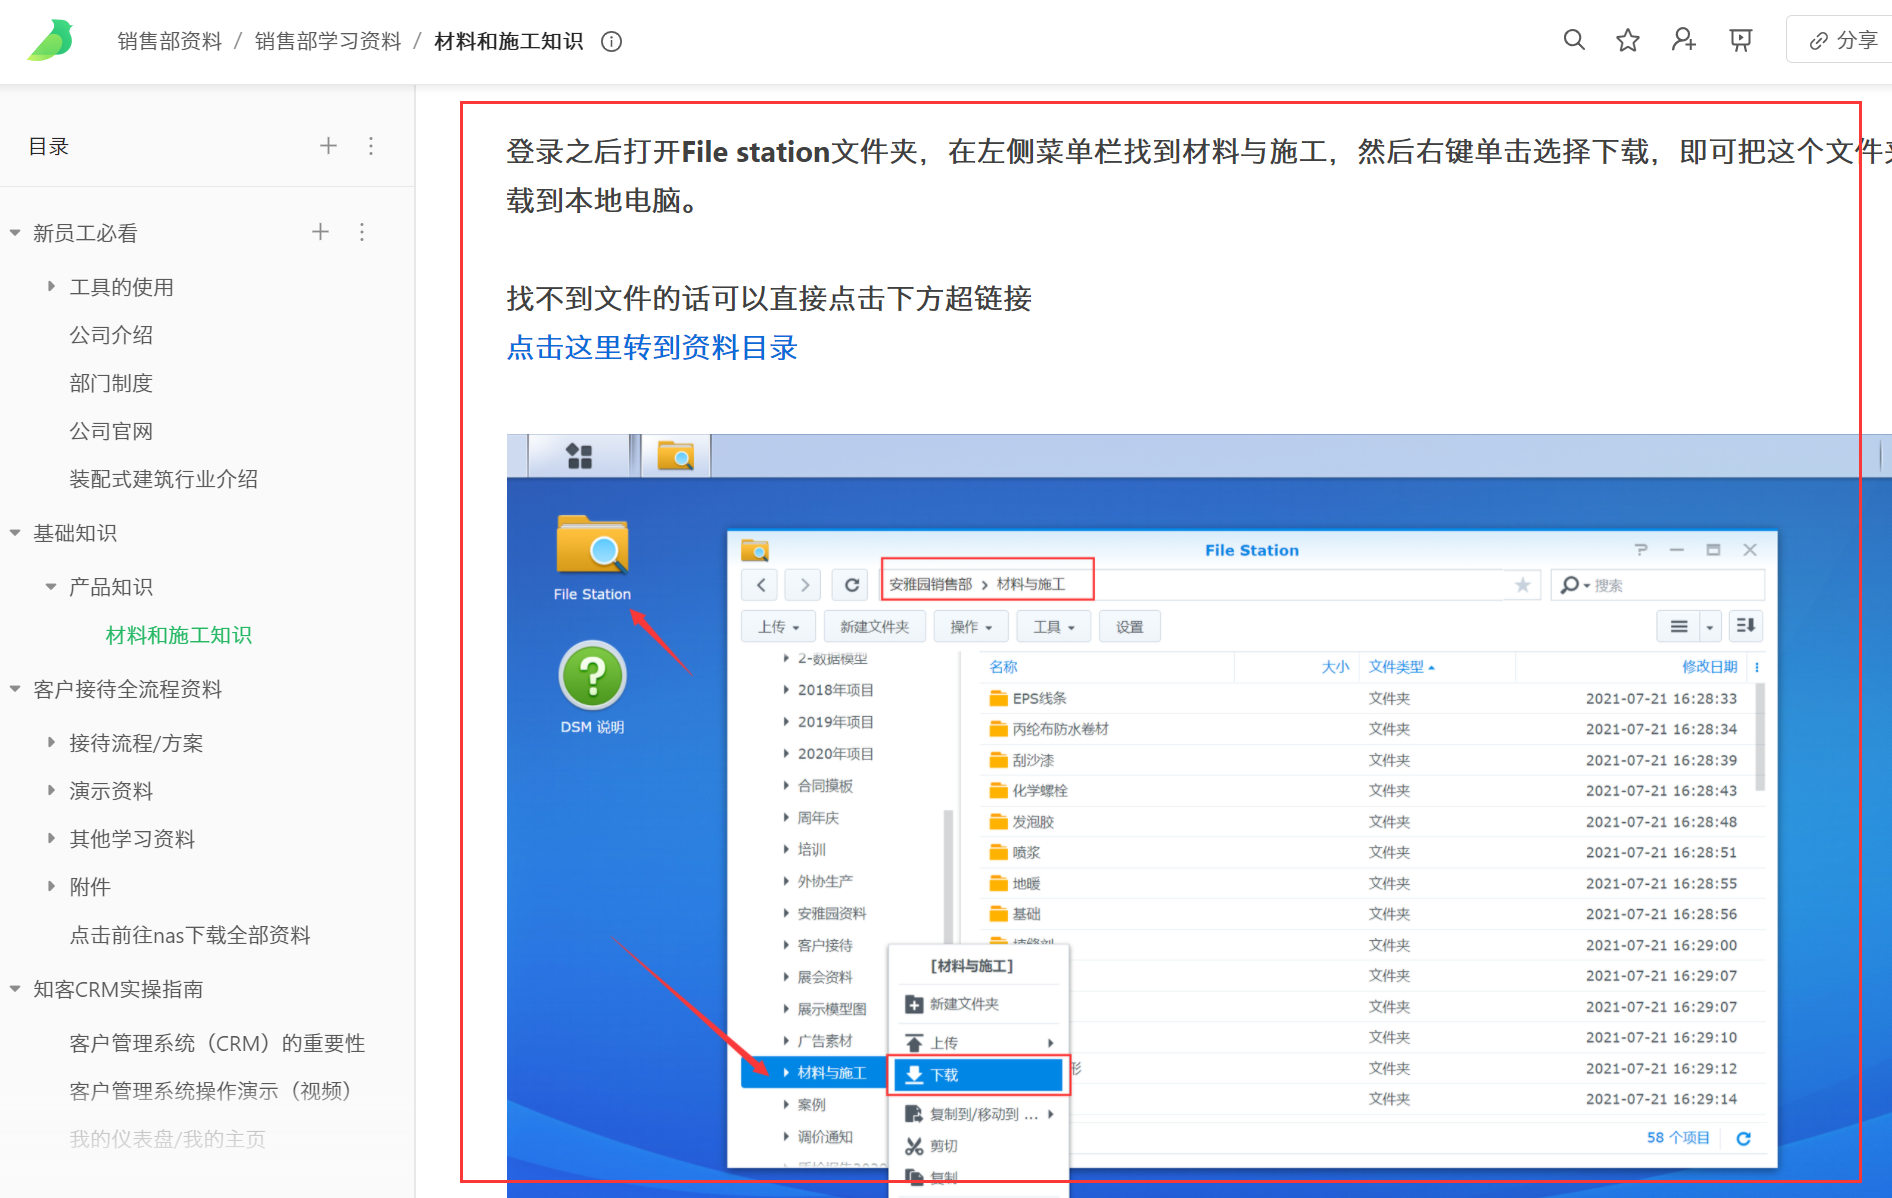Open the 上传 dropdown in File Station toolbar

779,627
